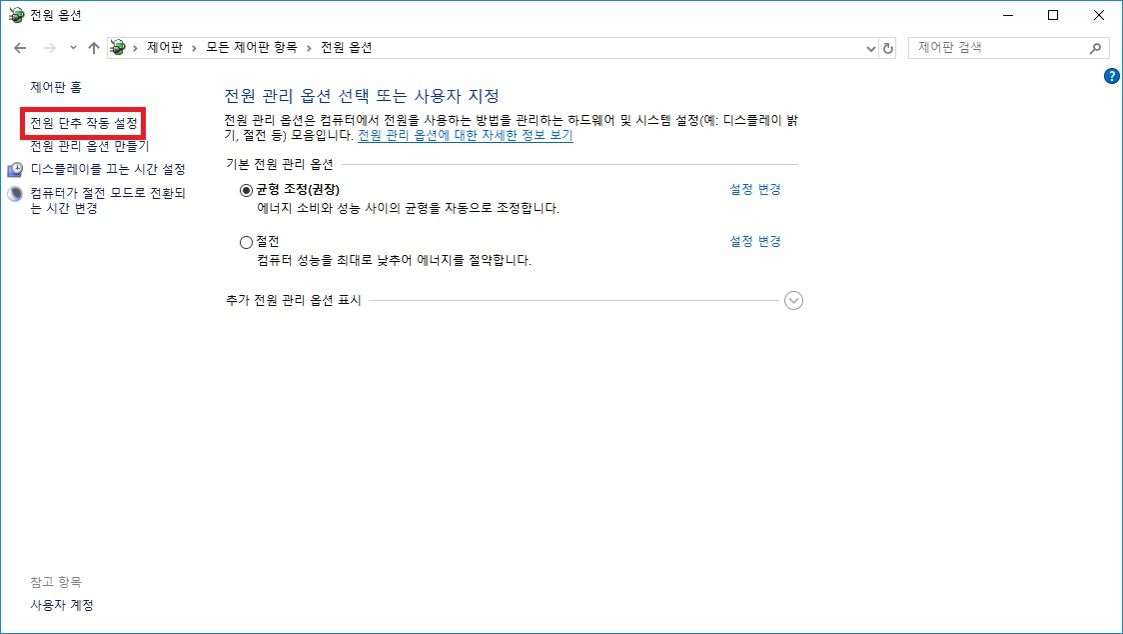Viewport: 1123px width, 634px height.
Task: Click the display-off timer icon in sidebar
Action: [x=15, y=170]
